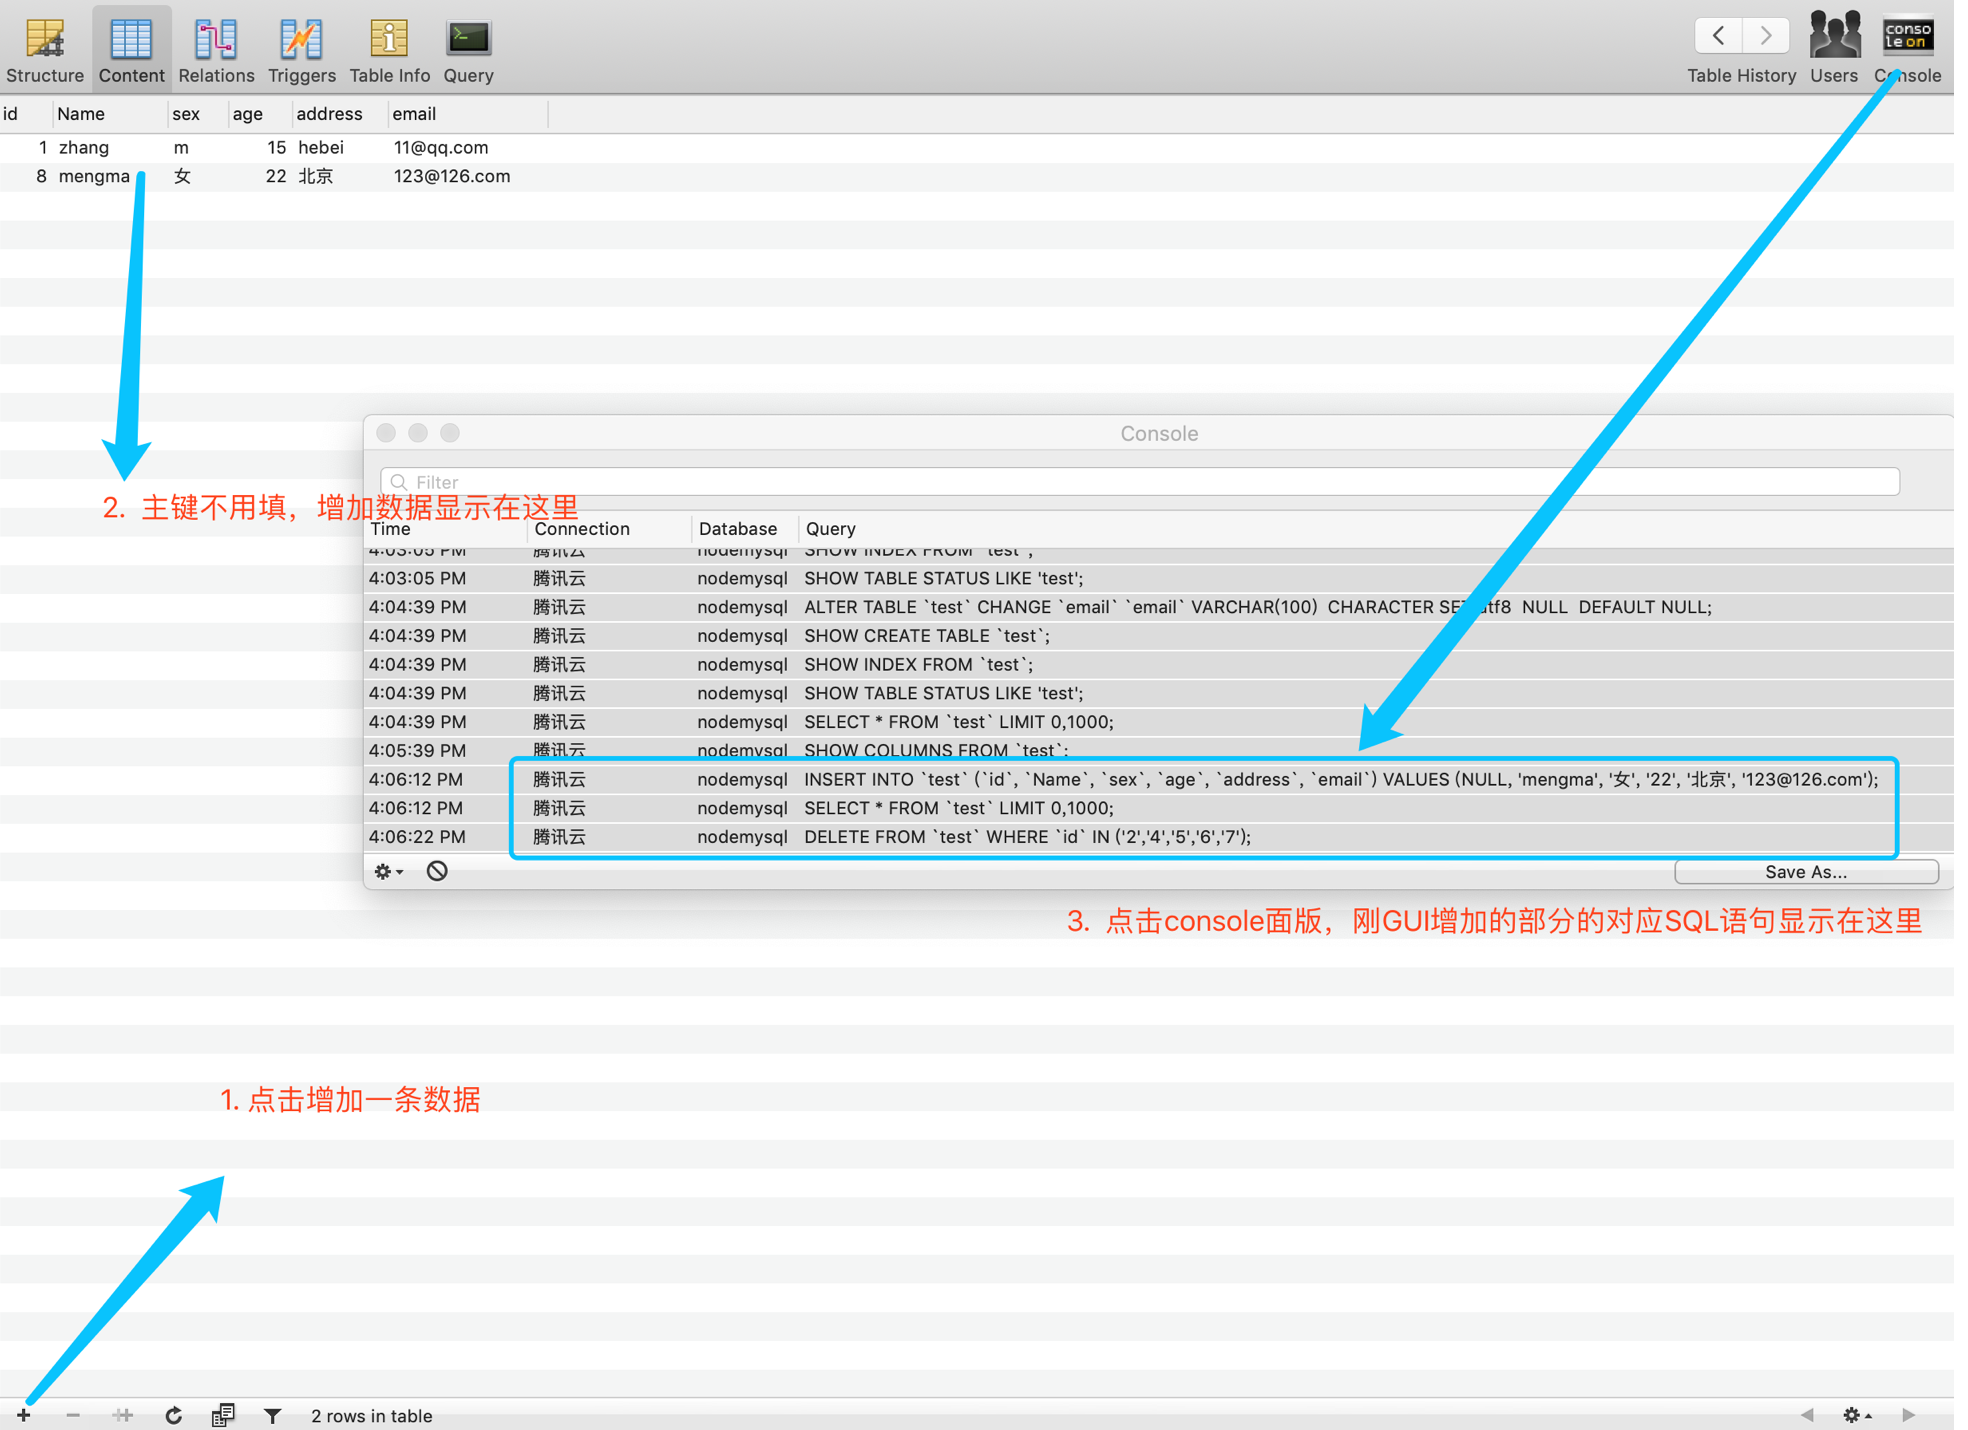
Task: Add a new row with plus button
Action: tap(24, 1415)
